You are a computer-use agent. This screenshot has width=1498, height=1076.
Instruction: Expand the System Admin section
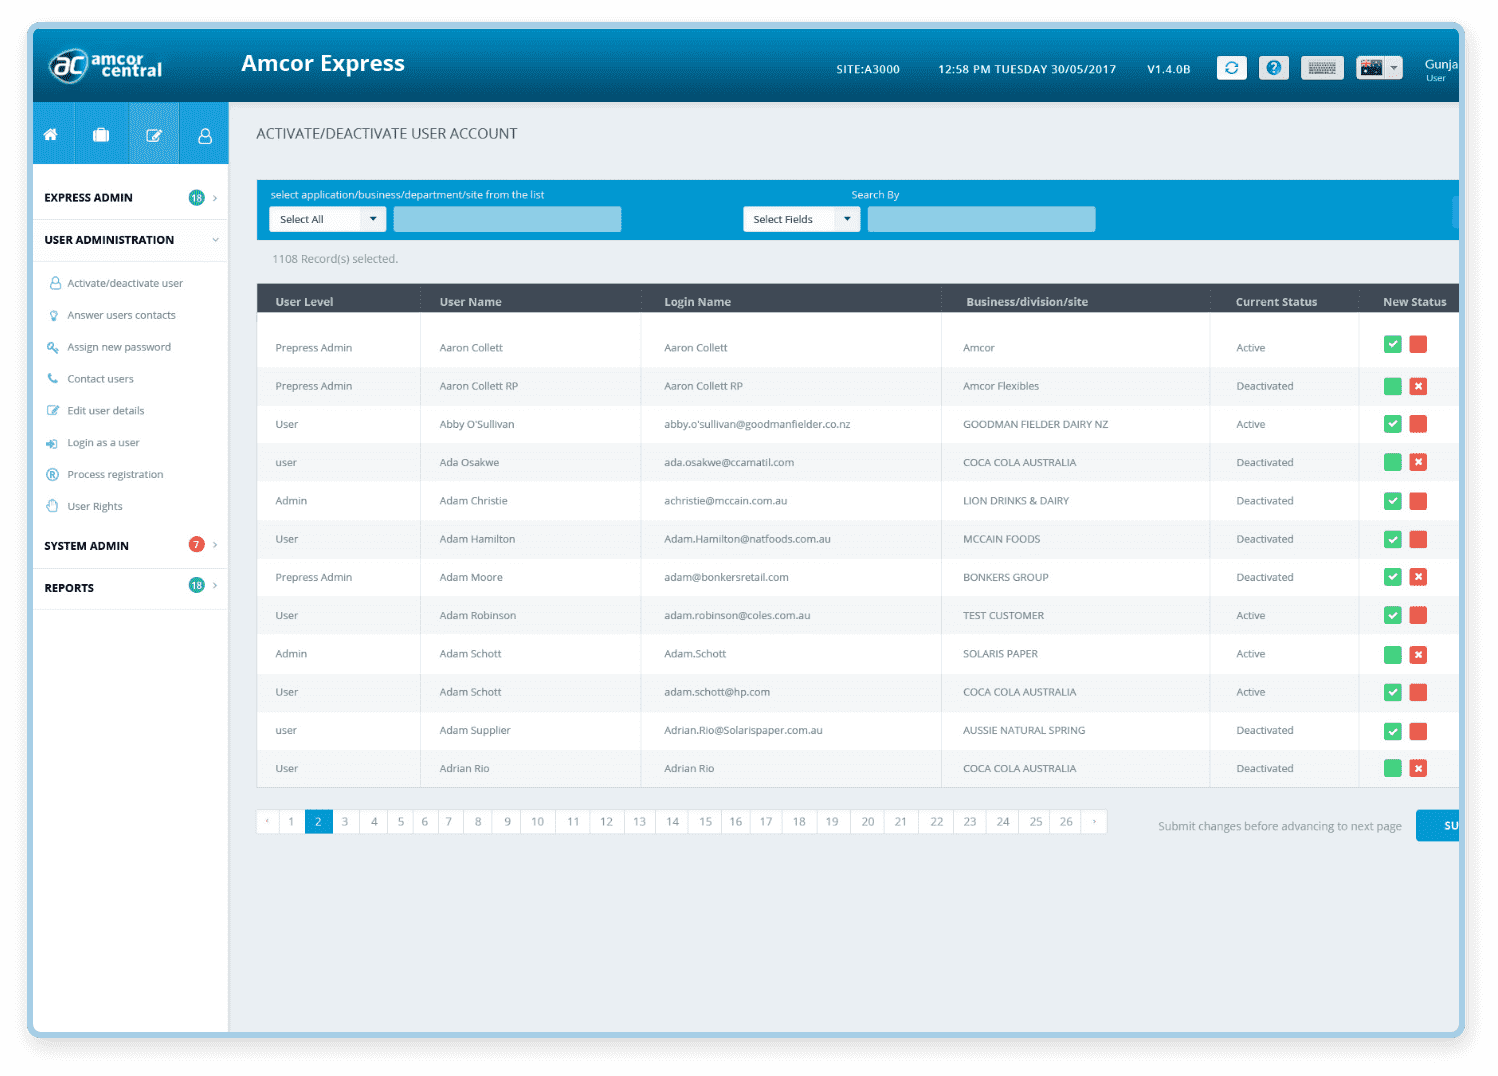(215, 545)
